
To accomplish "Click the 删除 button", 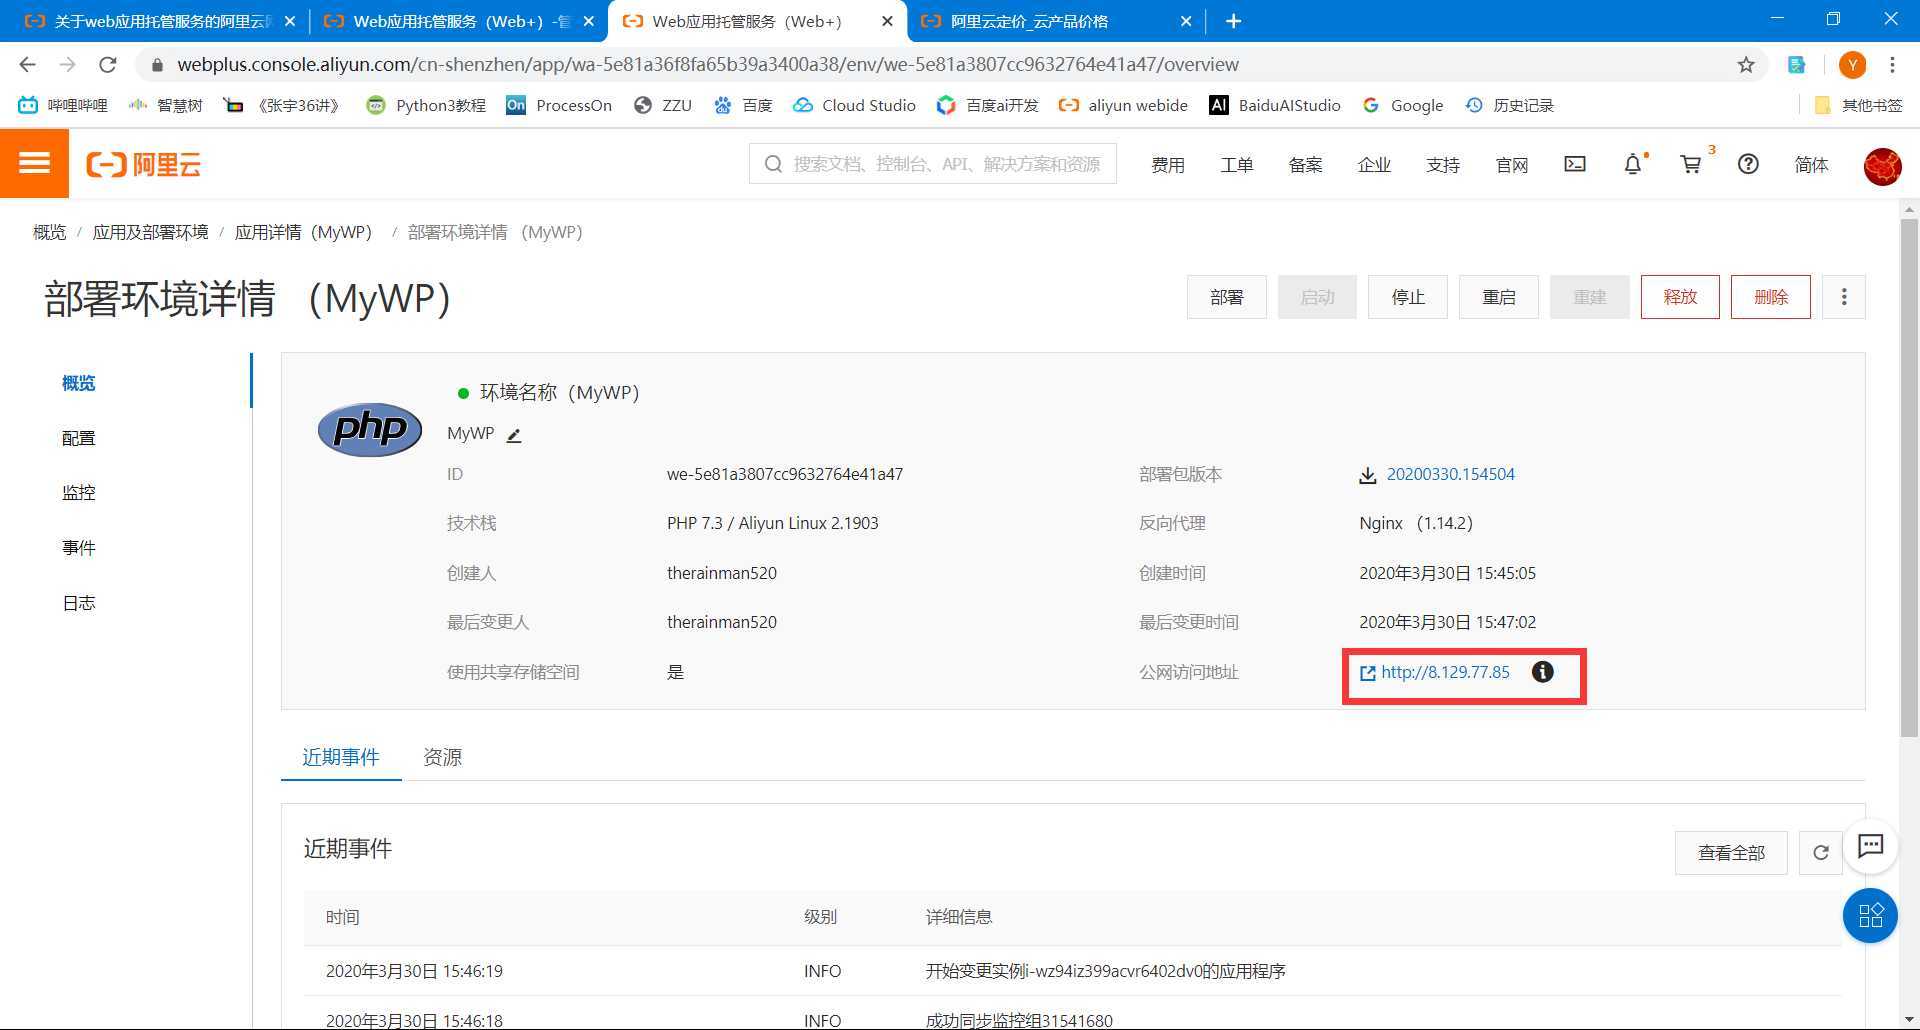I will [x=1771, y=297].
